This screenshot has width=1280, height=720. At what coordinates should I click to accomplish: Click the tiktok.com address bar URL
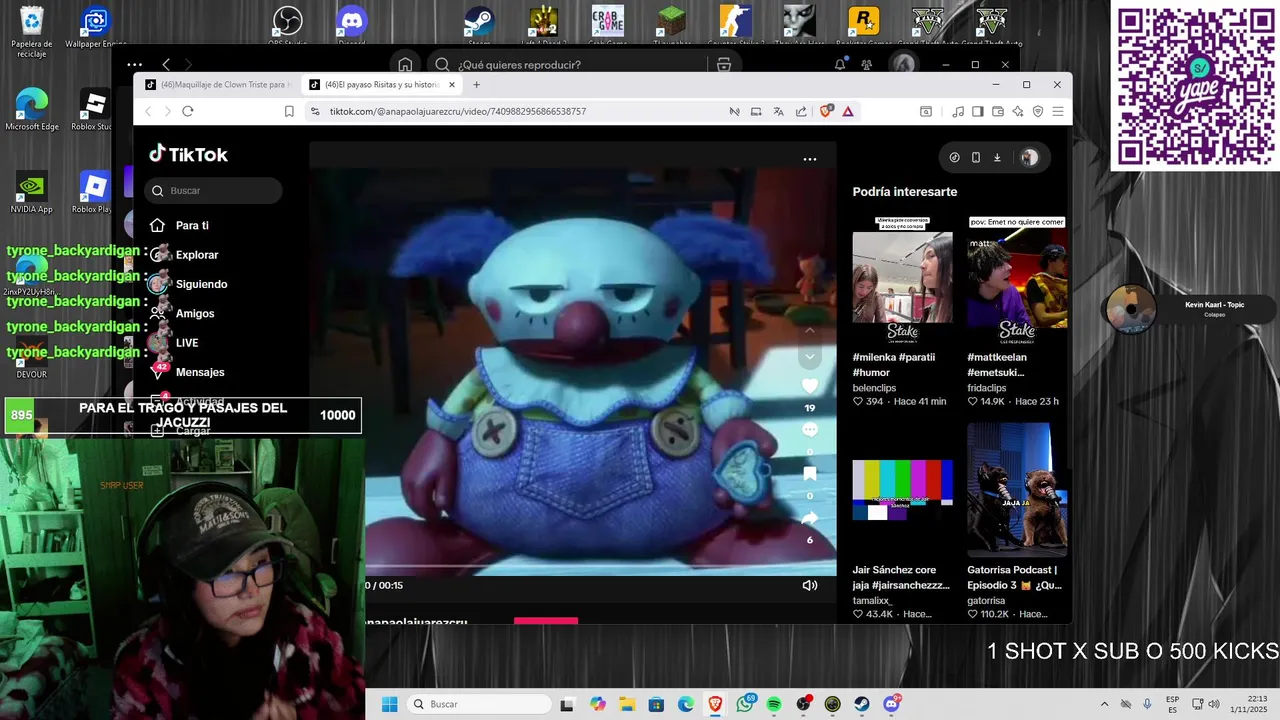457,112
